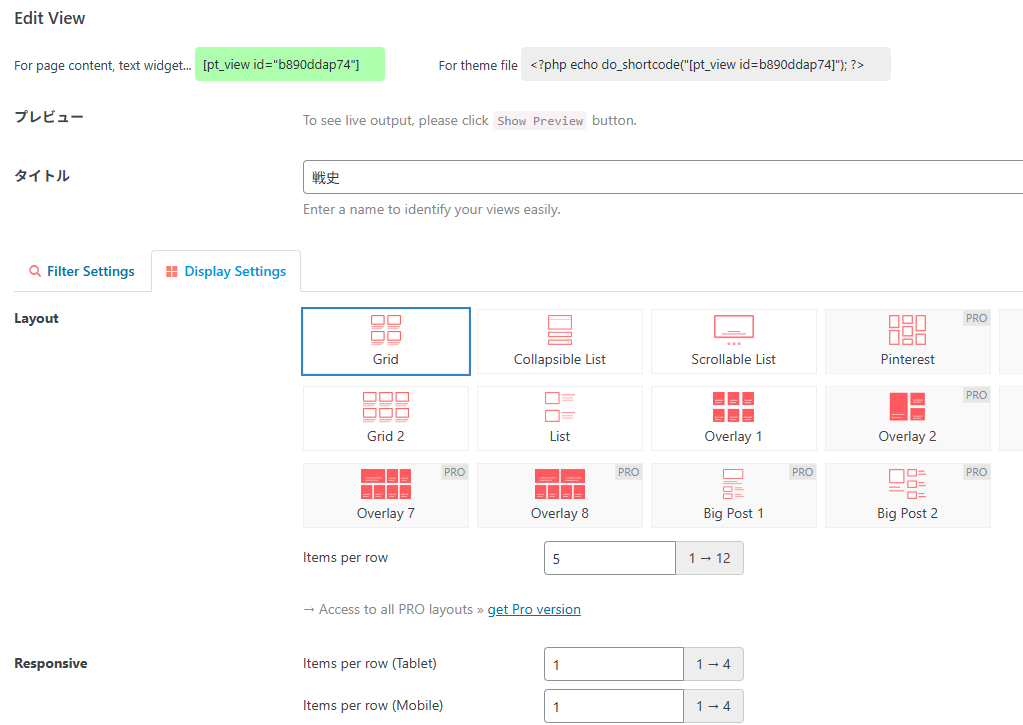
Task: Choose the Collapsible List layout
Action: point(560,341)
